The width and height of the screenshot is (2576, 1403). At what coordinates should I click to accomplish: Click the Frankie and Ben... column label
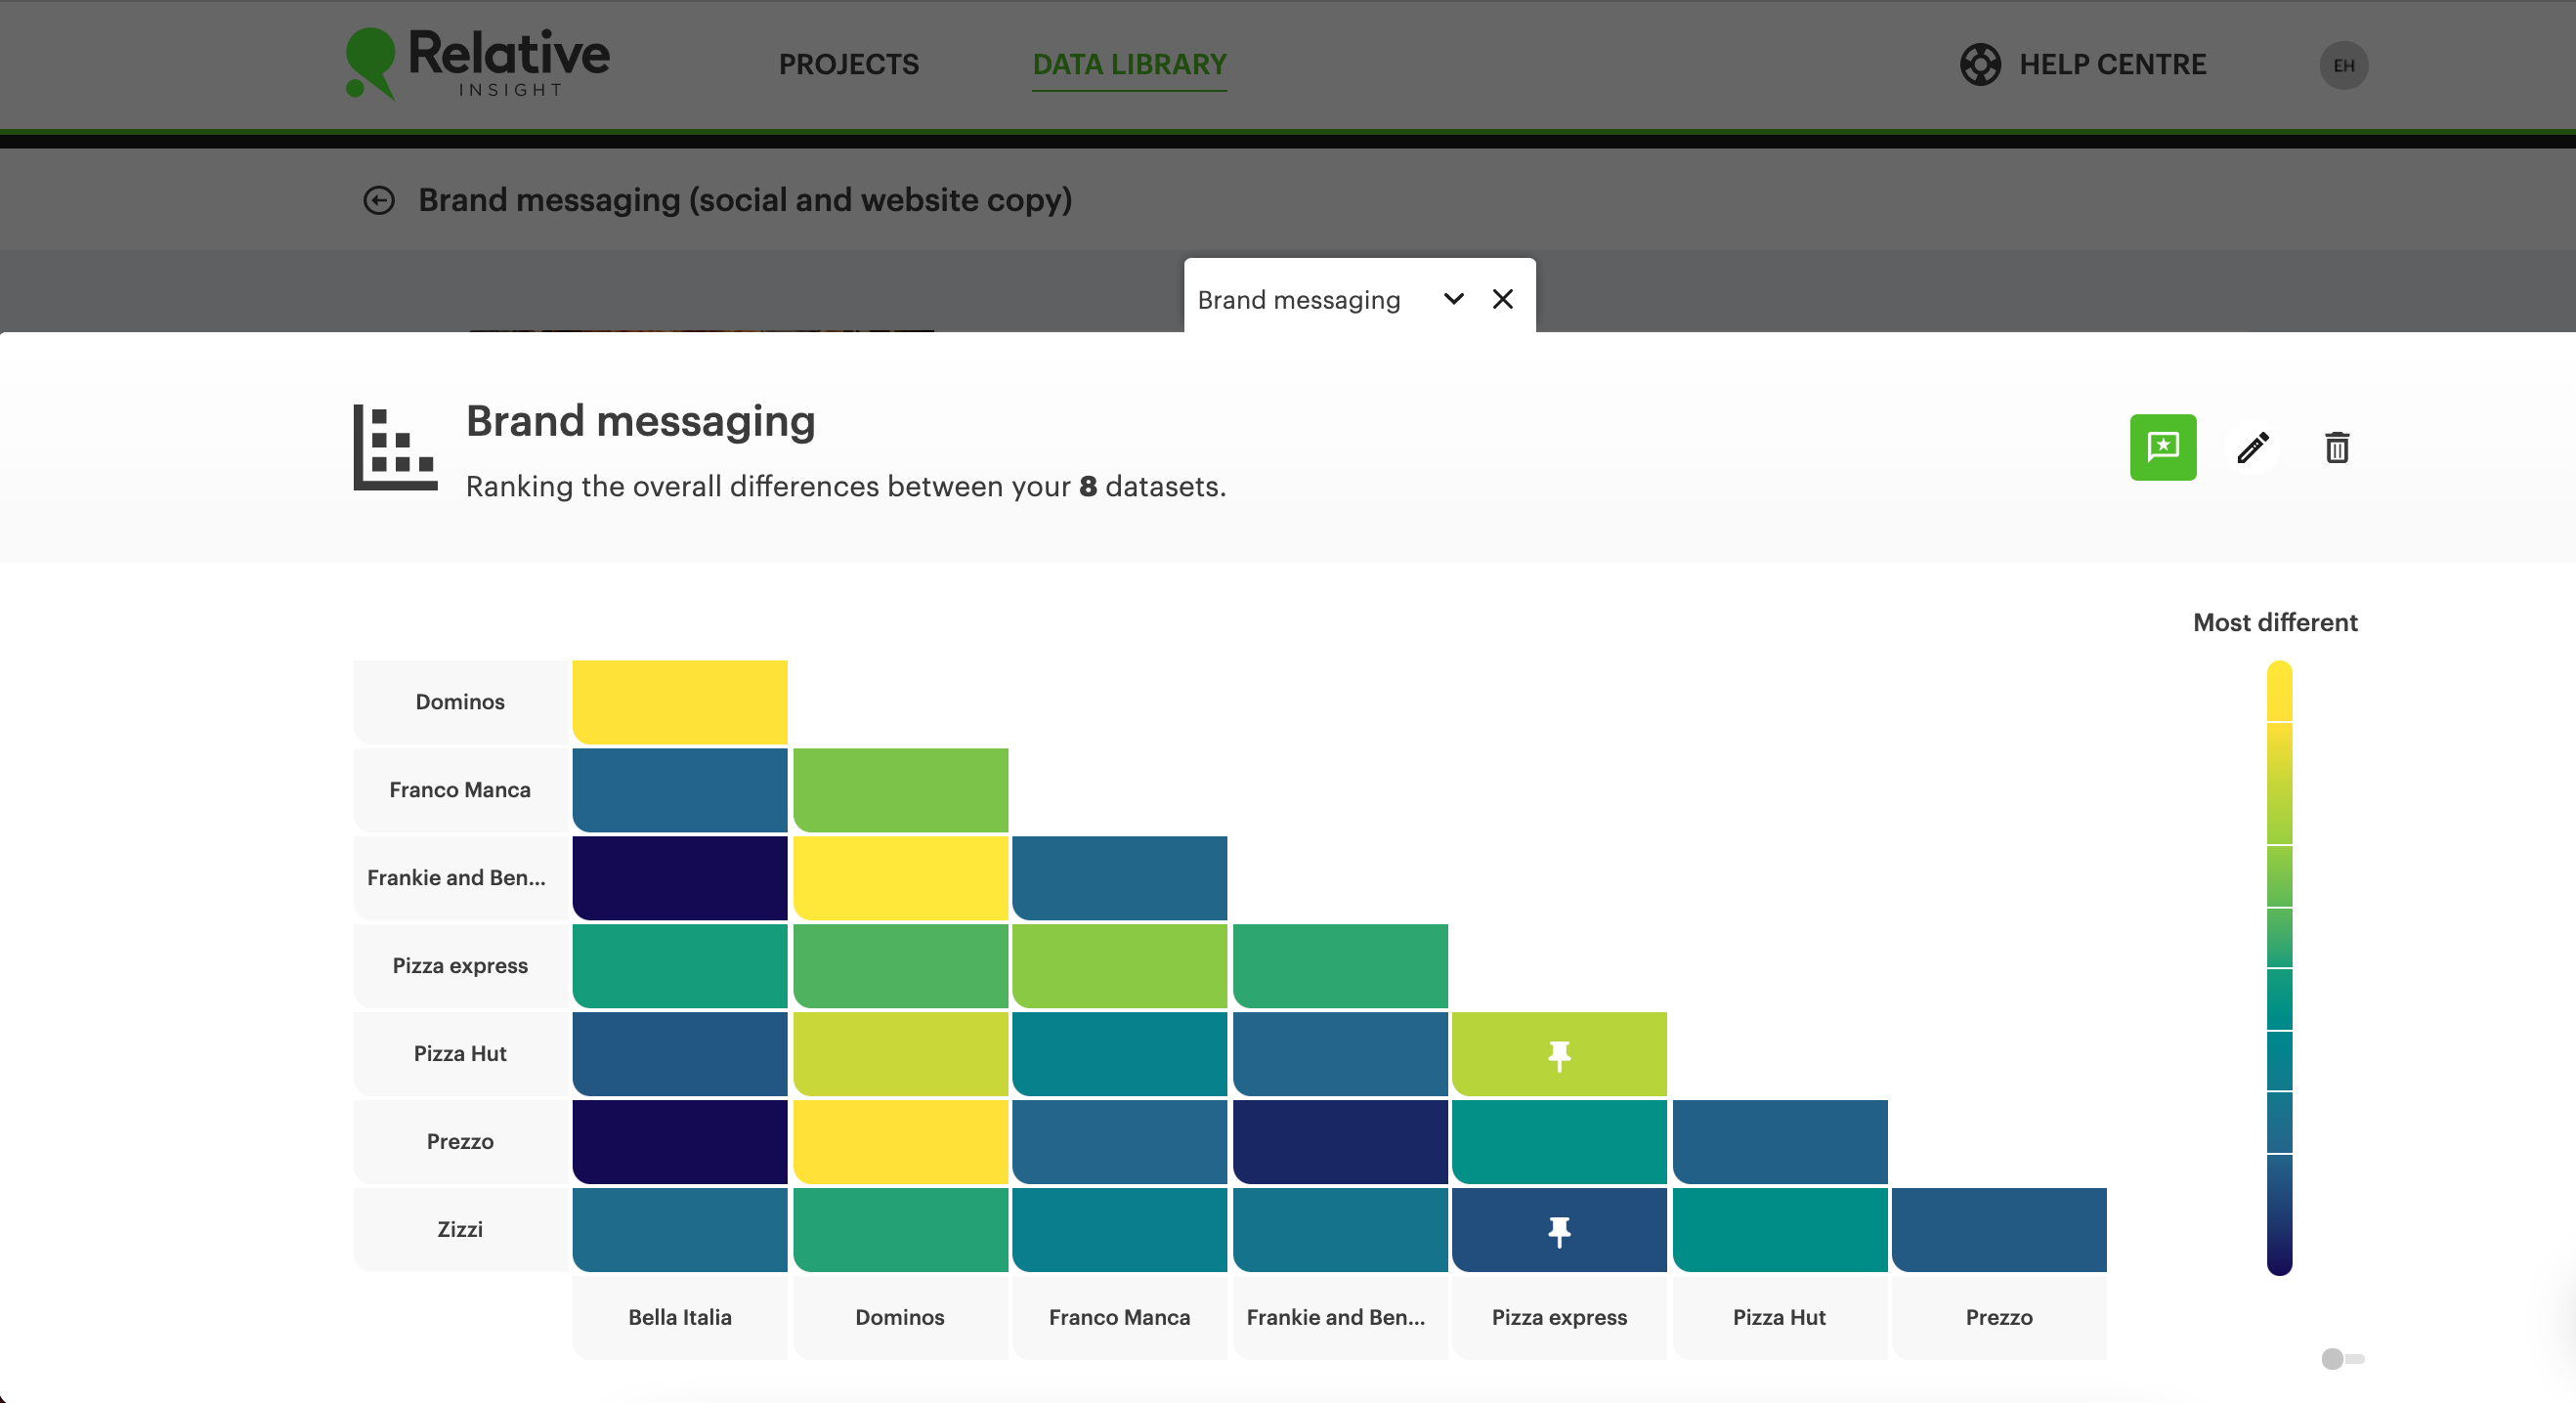(x=1340, y=1318)
